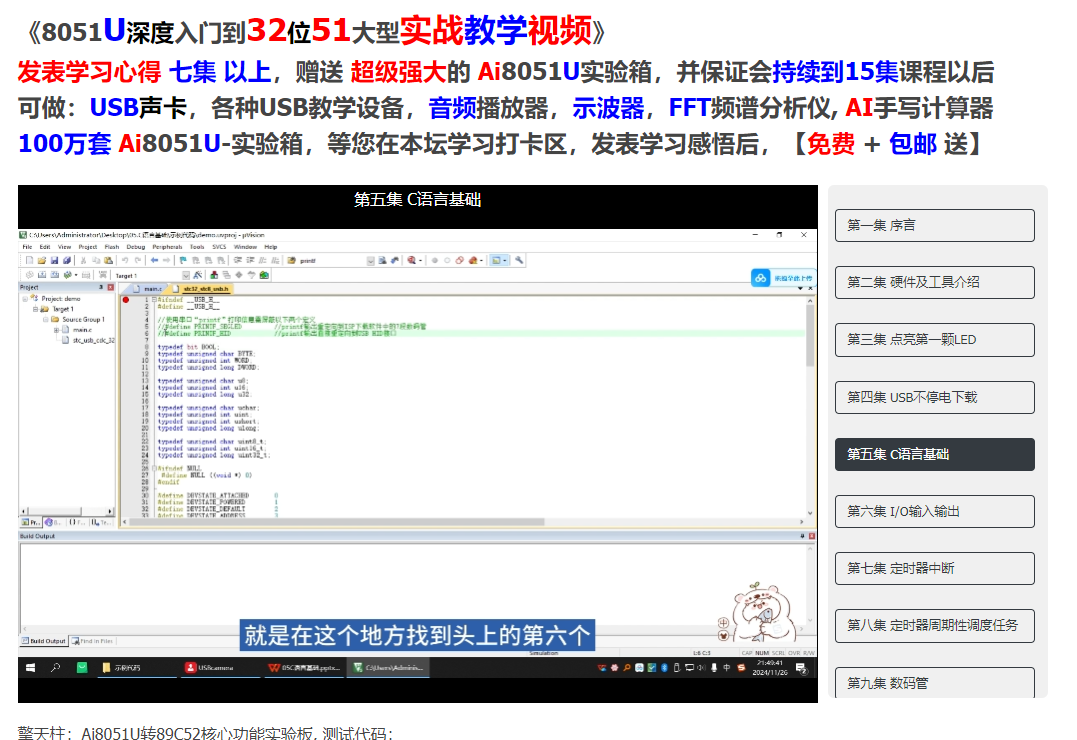Image resolution: width=1077 pixels, height=740 pixels.
Task: Open the Select Target dropdown showing Target 1
Action: click(185, 276)
